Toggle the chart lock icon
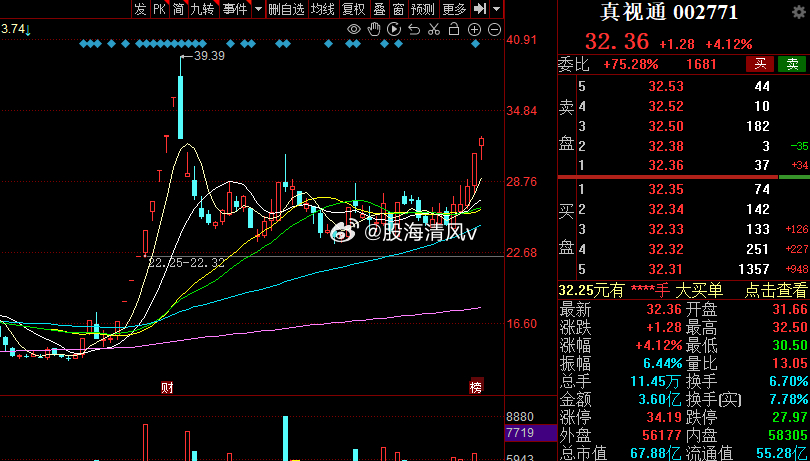Screen dimensions: 810x461 coord(453,30)
